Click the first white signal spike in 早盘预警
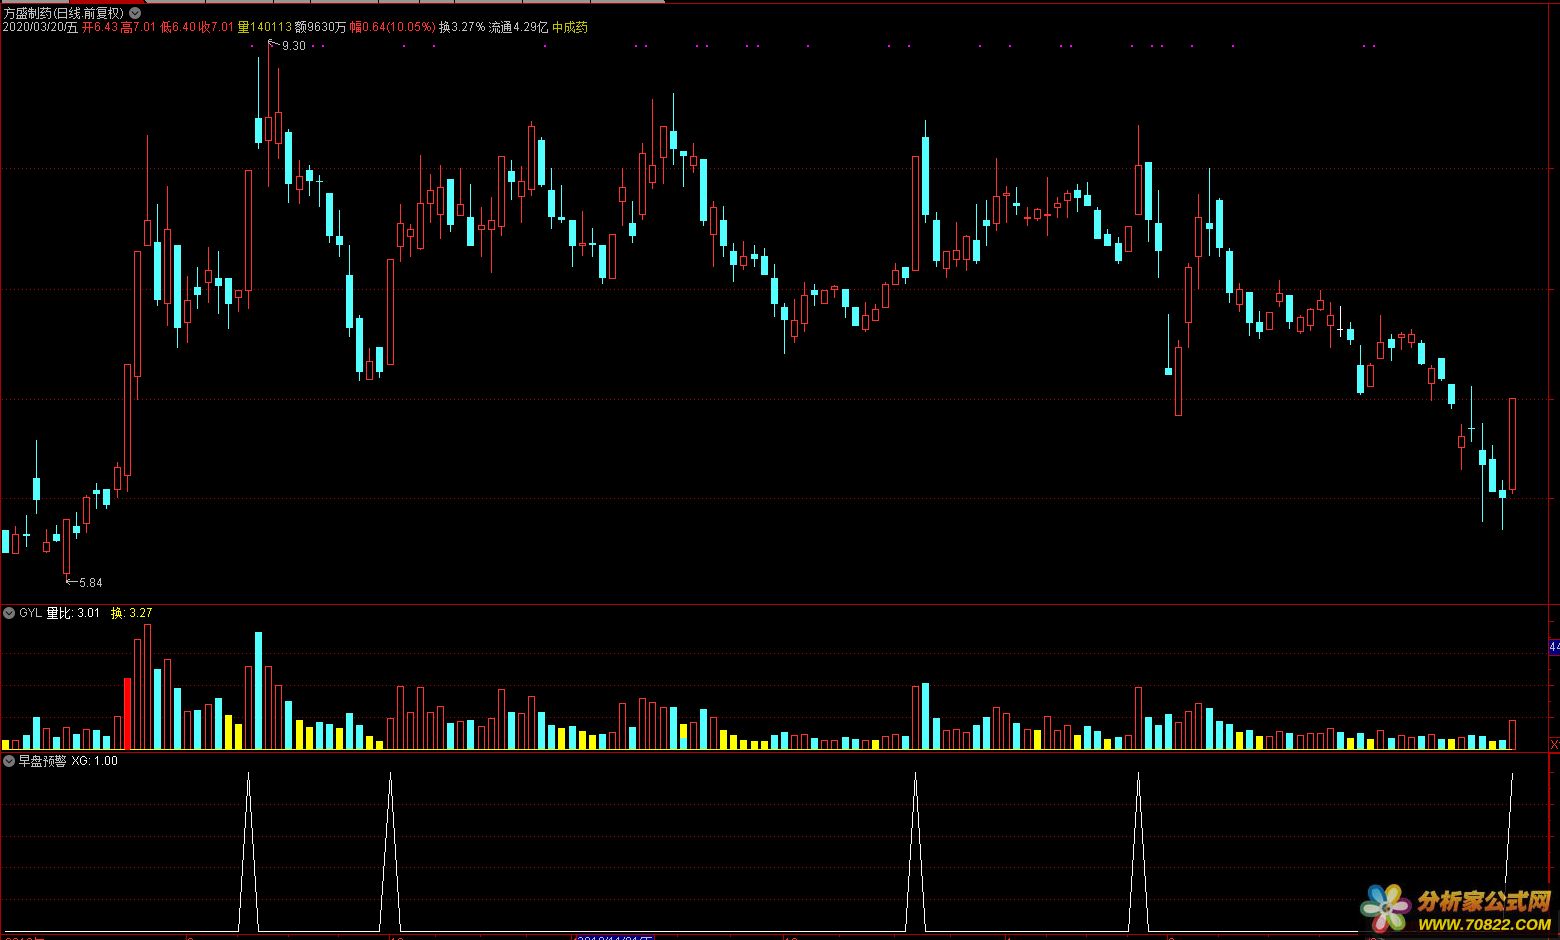Image resolution: width=1560 pixels, height=940 pixels. pos(248,850)
